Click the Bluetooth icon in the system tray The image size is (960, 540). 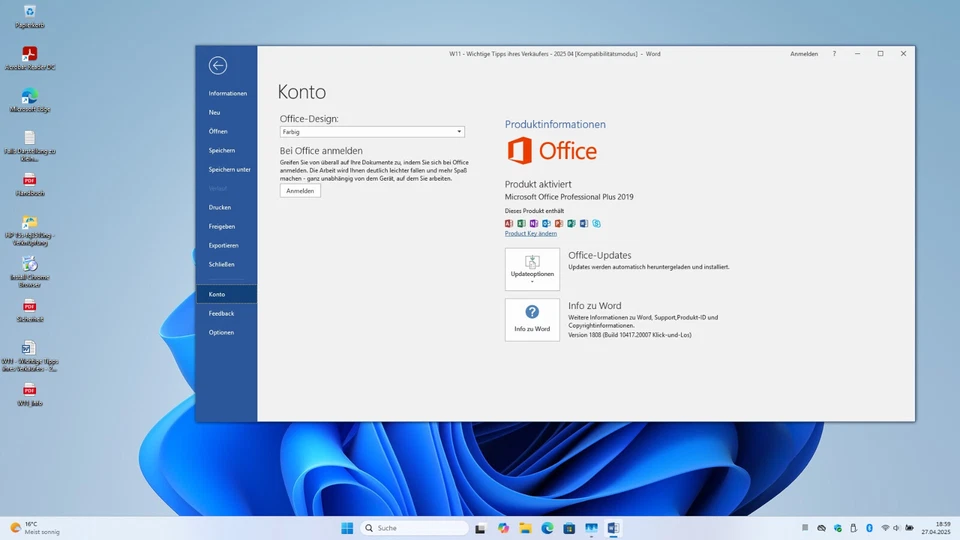(x=869, y=528)
